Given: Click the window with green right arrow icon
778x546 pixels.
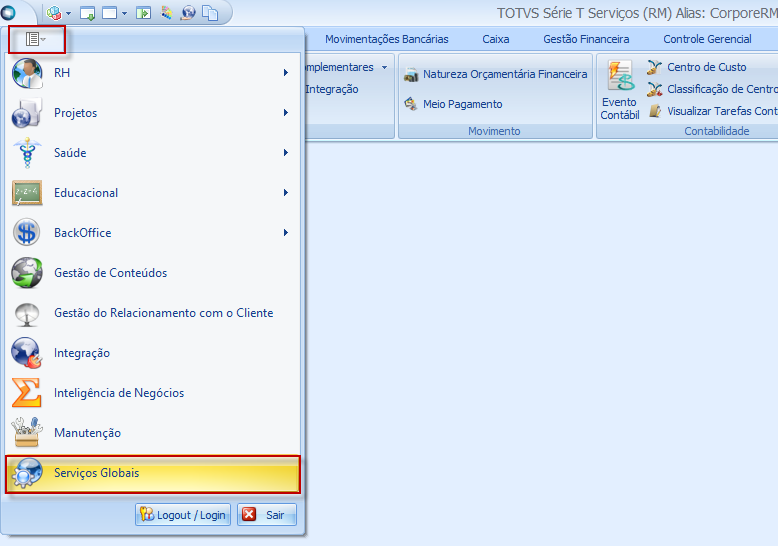Looking at the screenshot, I should click(x=143, y=13).
